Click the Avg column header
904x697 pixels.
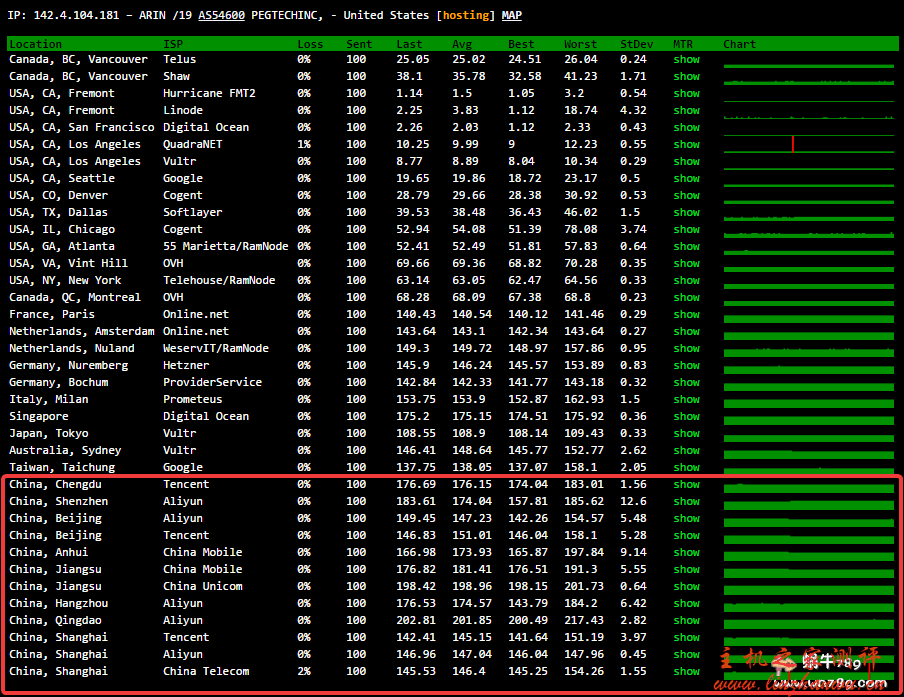(461, 44)
